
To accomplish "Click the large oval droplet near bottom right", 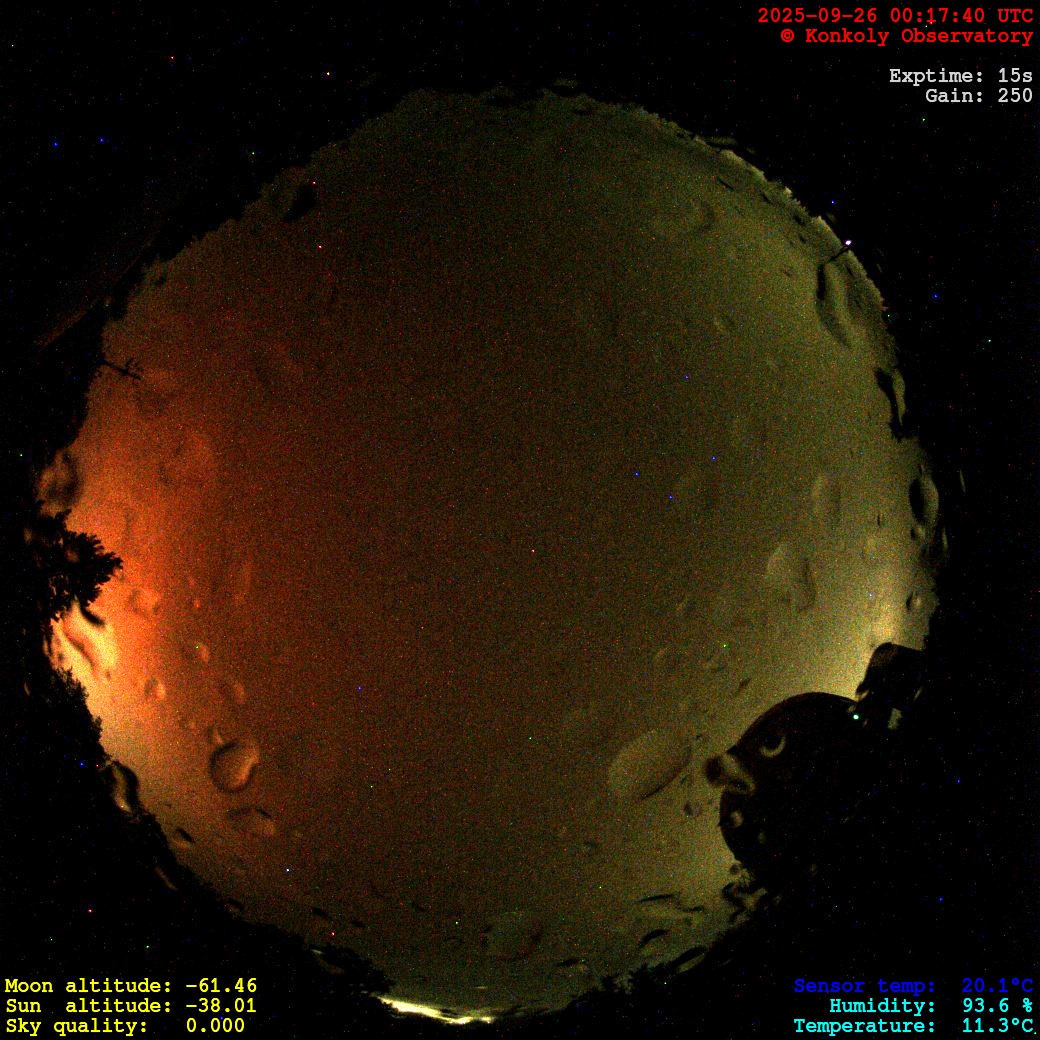I will 650,765.
